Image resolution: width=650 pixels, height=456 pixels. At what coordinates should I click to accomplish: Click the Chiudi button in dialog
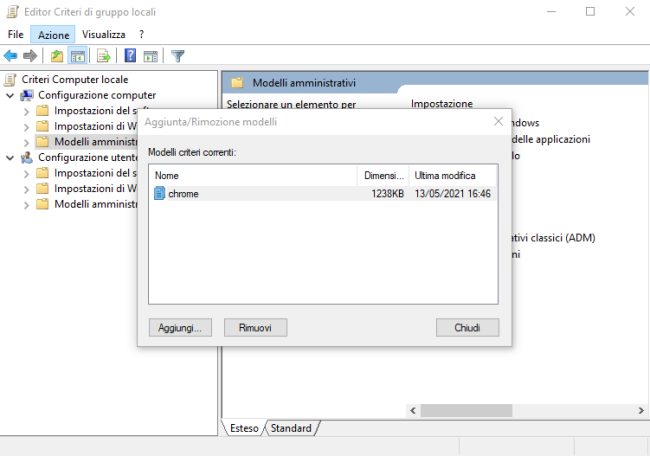click(x=467, y=327)
